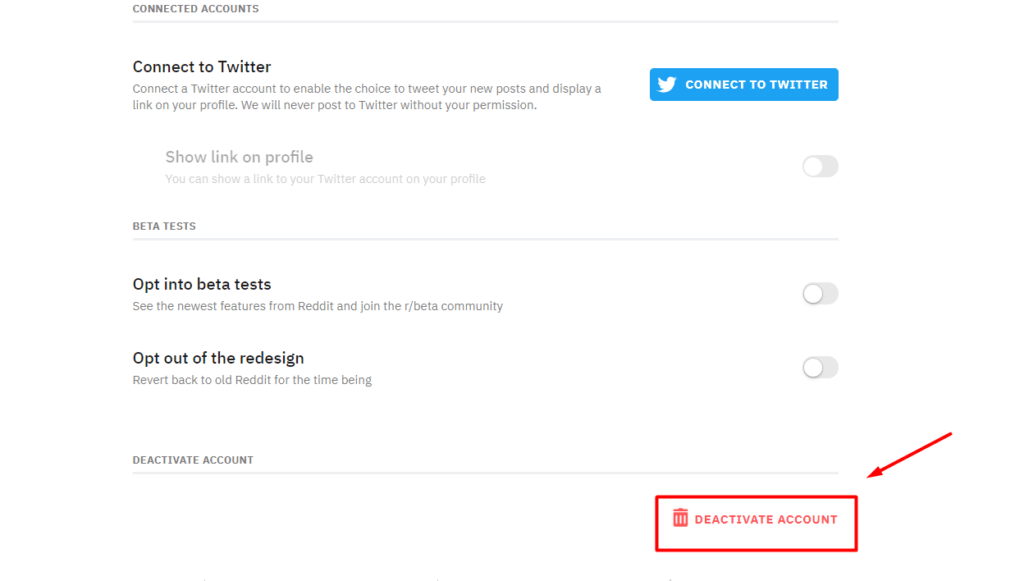Image resolution: width=1024 pixels, height=581 pixels.
Task: Click the Twitter account permission description text
Action: pyautogui.click(x=367, y=97)
